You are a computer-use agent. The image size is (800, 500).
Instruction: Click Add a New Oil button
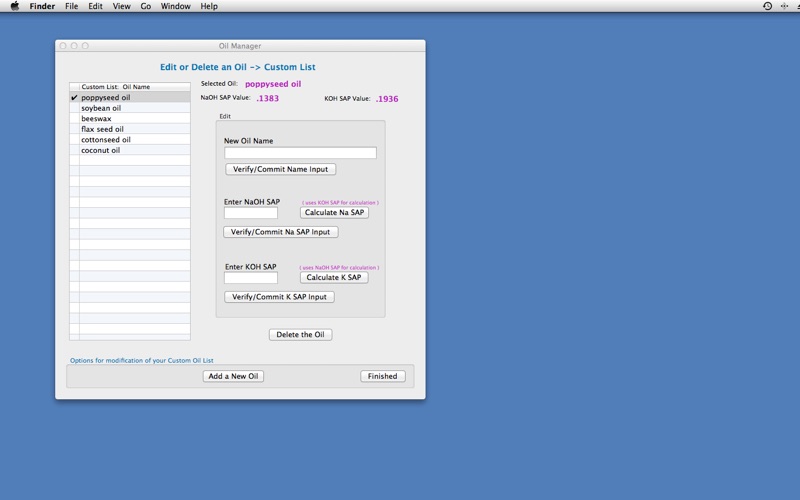[x=233, y=376]
